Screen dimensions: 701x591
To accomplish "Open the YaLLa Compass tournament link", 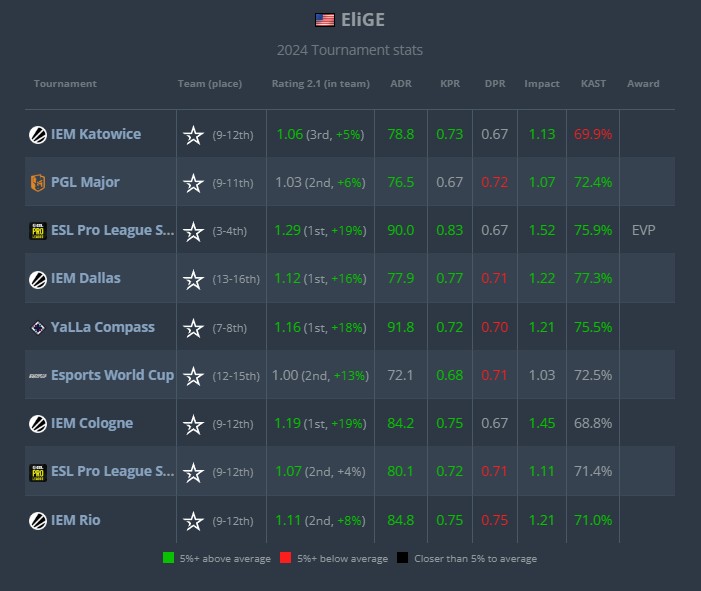I will pyautogui.click(x=103, y=327).
